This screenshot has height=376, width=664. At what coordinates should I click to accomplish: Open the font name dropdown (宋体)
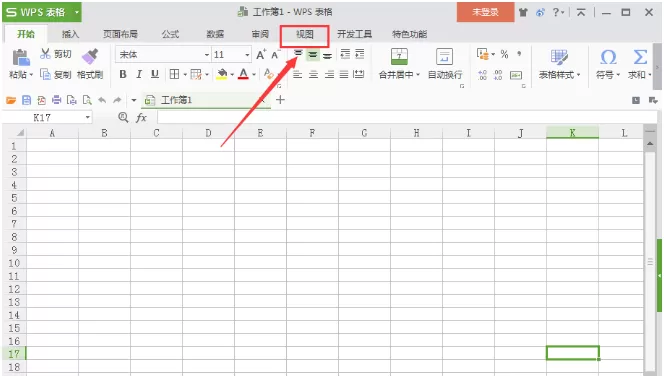[207, 55]
